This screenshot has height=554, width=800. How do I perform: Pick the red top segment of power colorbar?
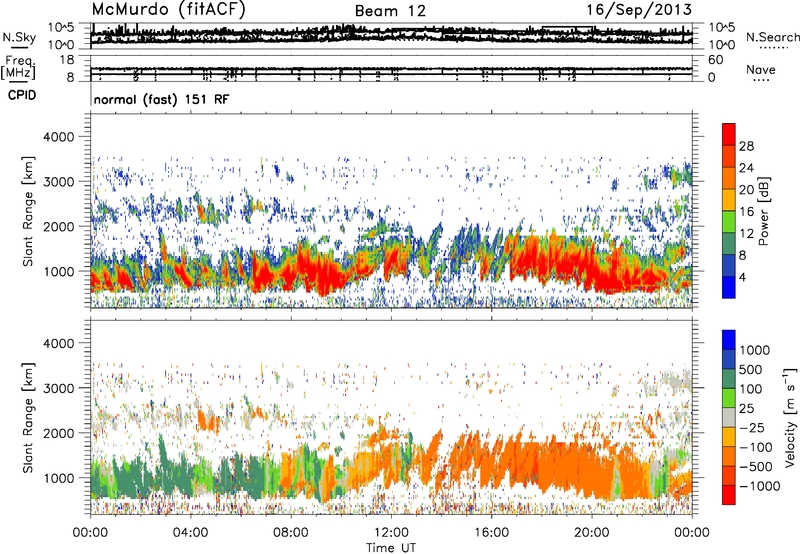(729, 134)
